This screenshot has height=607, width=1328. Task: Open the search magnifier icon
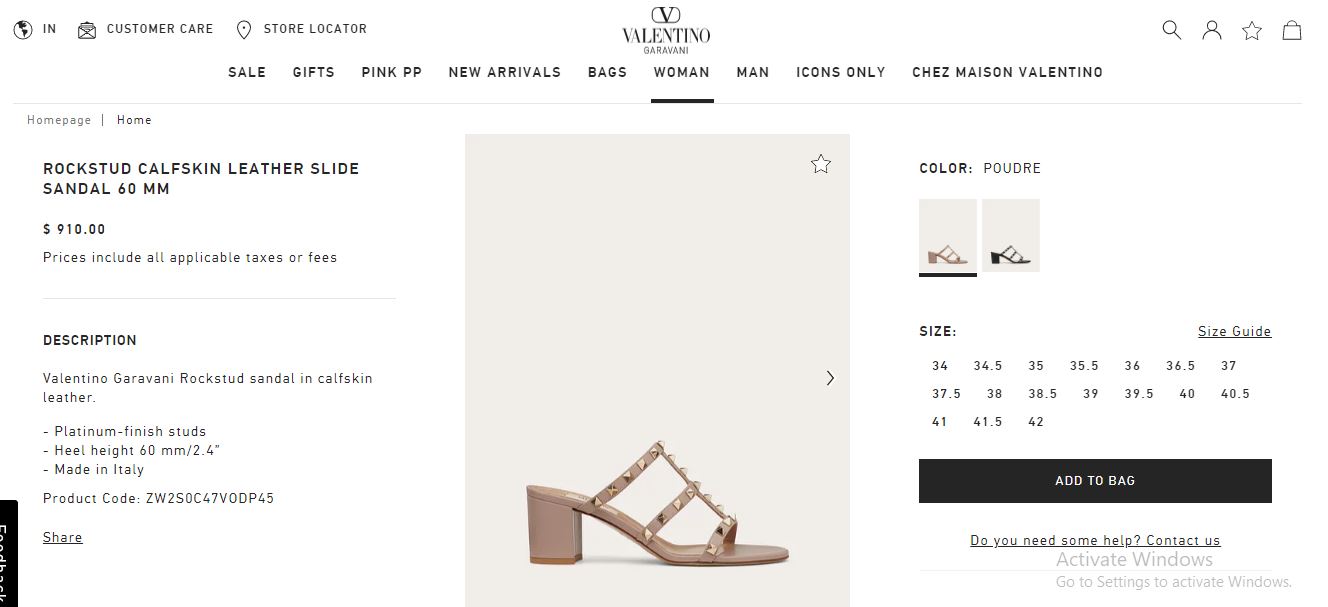pos(1171,30)
